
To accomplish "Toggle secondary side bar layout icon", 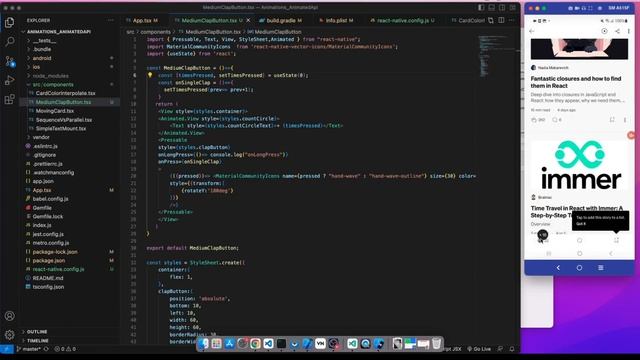I will (502, 8).
